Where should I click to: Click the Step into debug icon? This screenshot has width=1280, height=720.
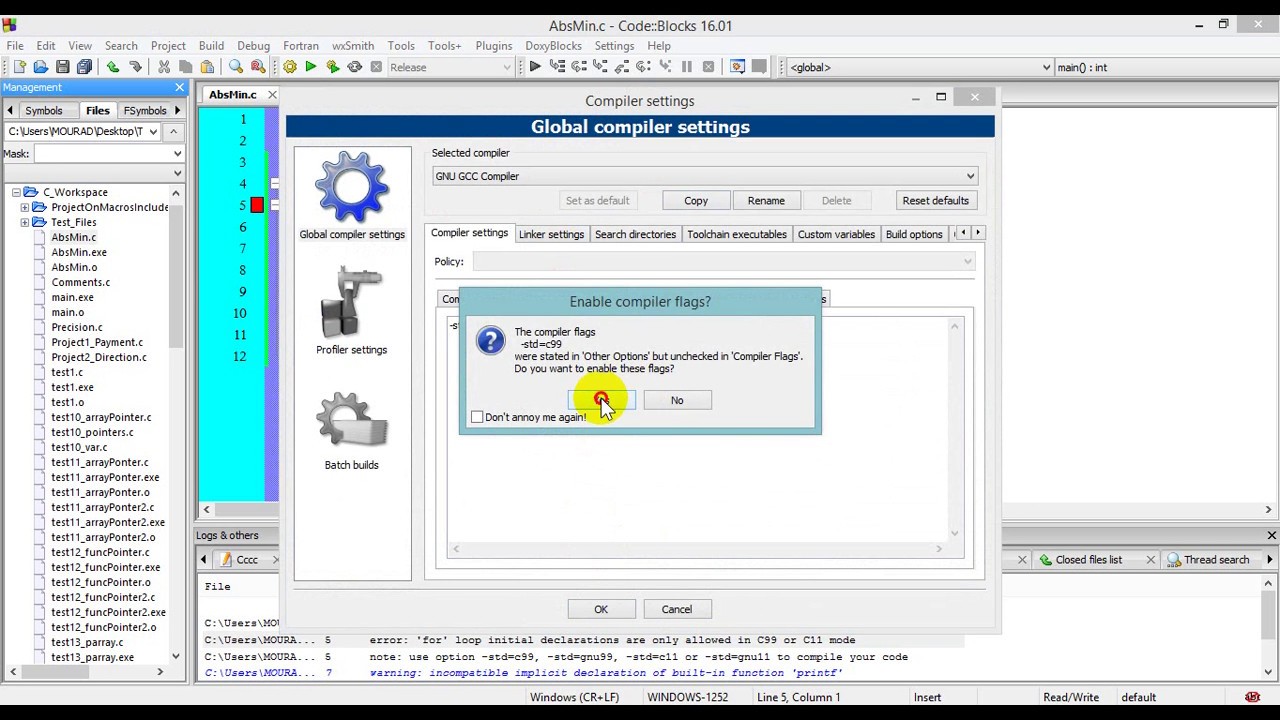tap(600, 67)
